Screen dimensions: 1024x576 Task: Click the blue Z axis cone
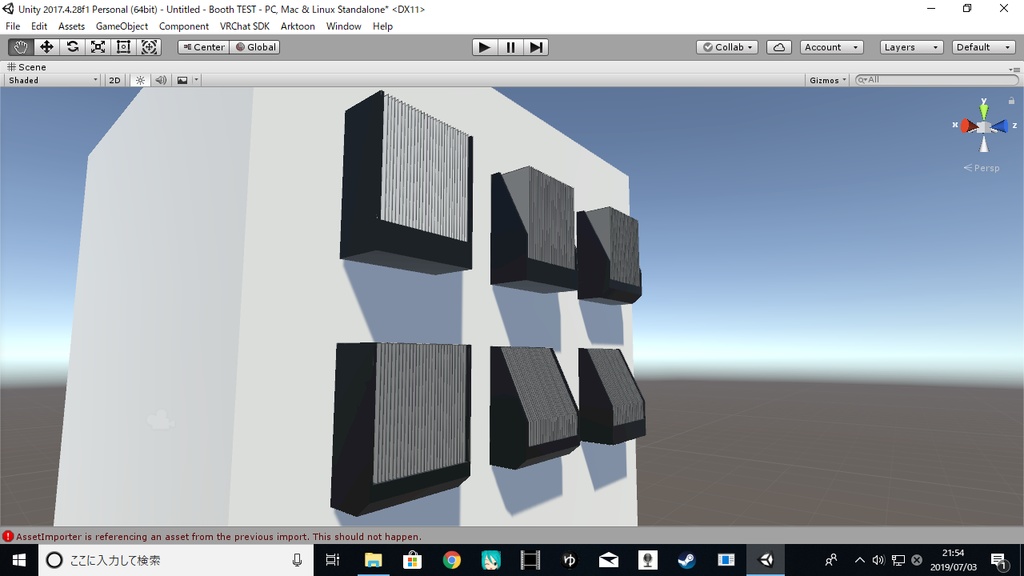coord(999,125)
